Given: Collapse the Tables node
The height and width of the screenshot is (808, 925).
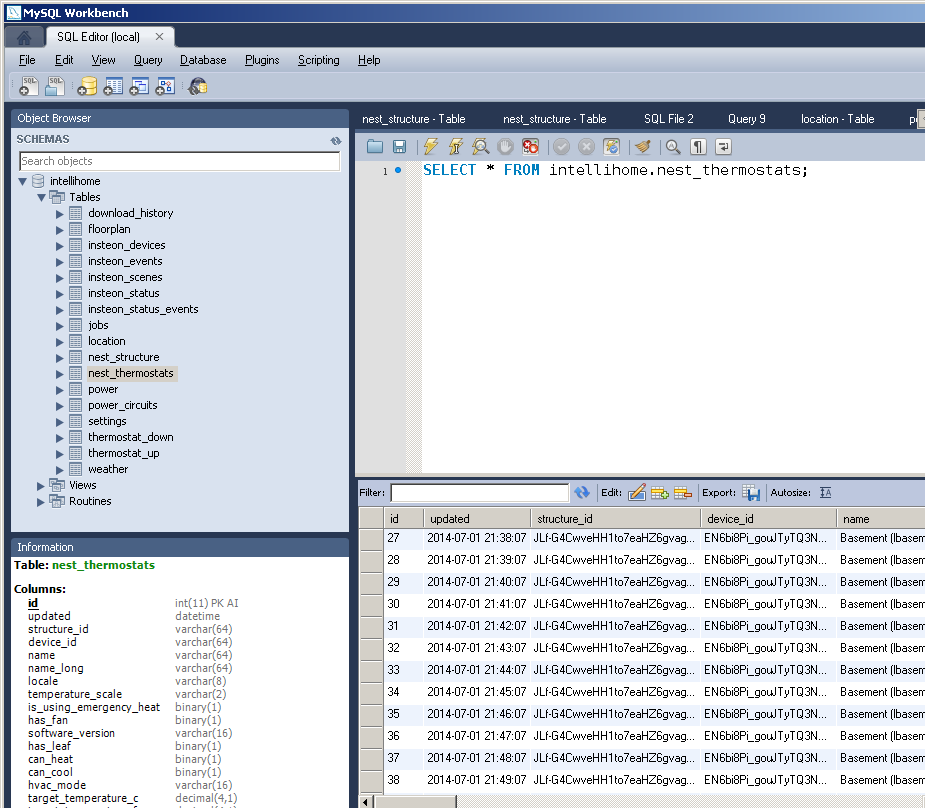Looking at the screenshot, I should pos(41,197).
